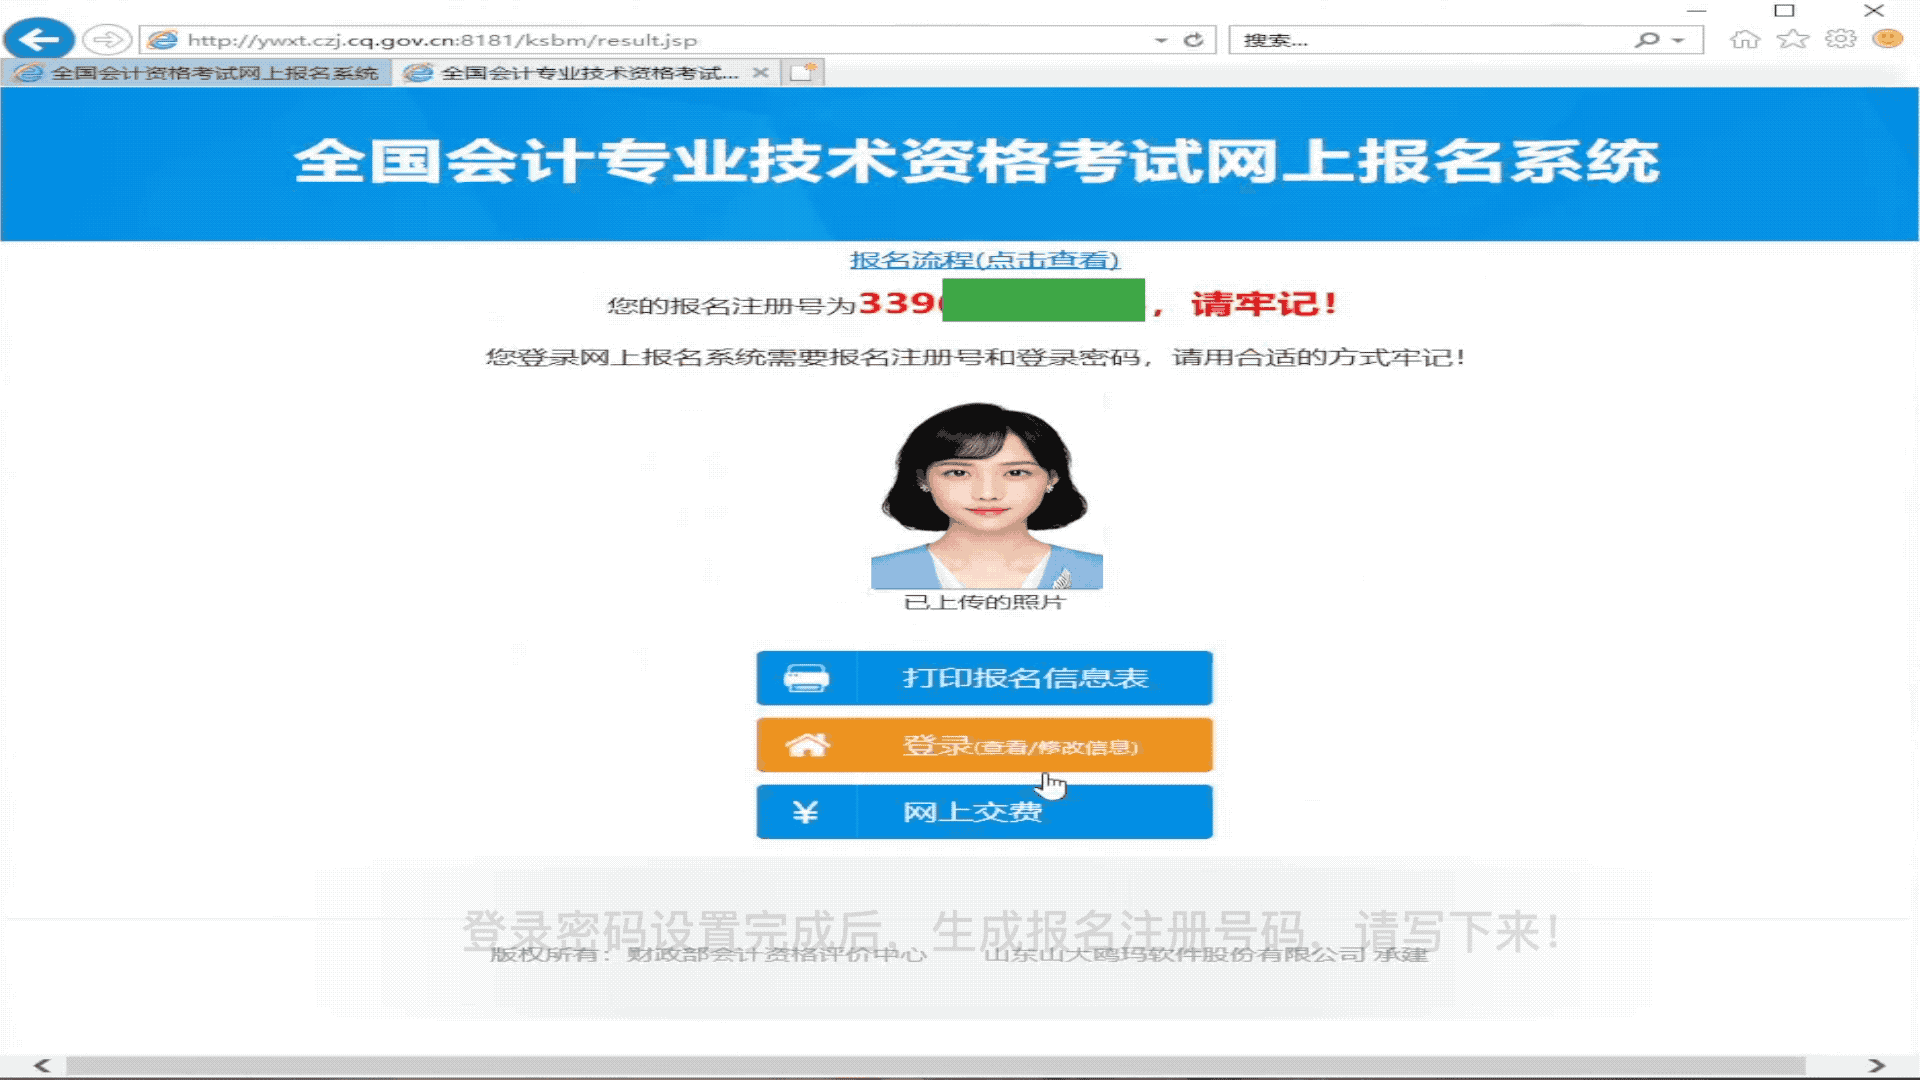Click the house icon on the 登录 button
1920x1080 pixels.
806,745
